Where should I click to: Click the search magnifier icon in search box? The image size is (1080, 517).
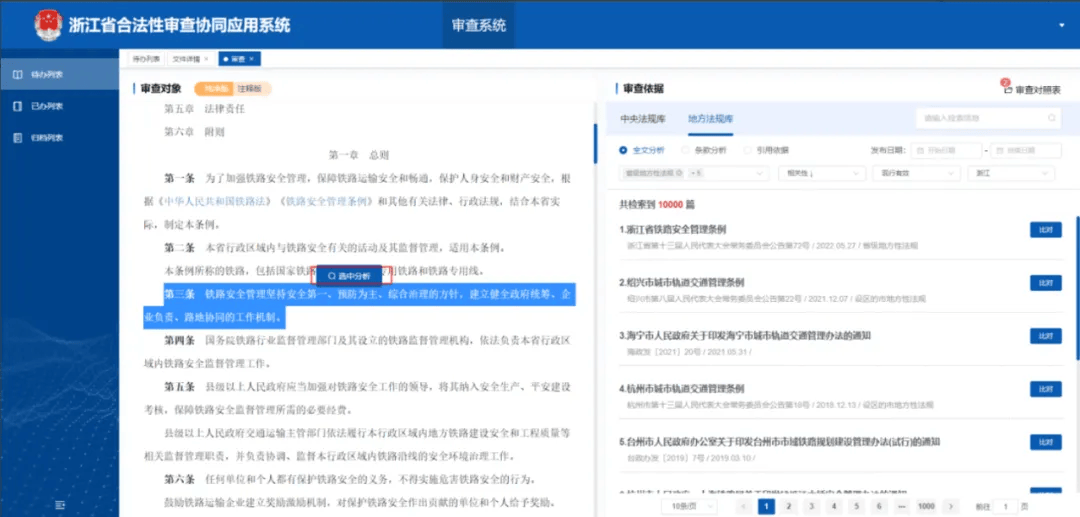pyautogui.click(x=1051, y=118)
